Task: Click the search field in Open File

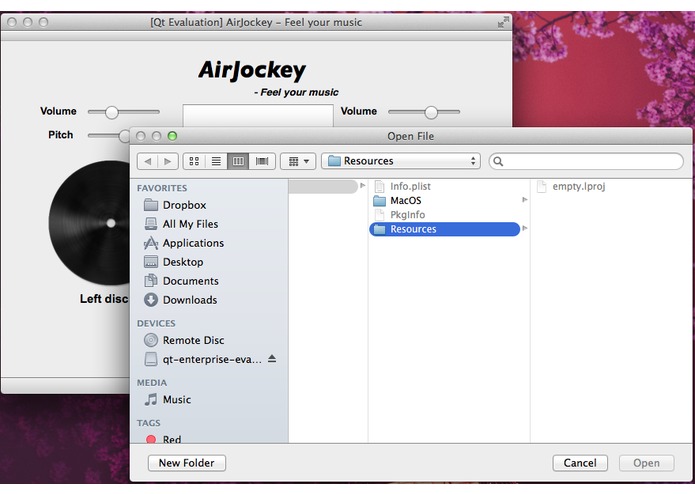Action: tap(586, 161)
